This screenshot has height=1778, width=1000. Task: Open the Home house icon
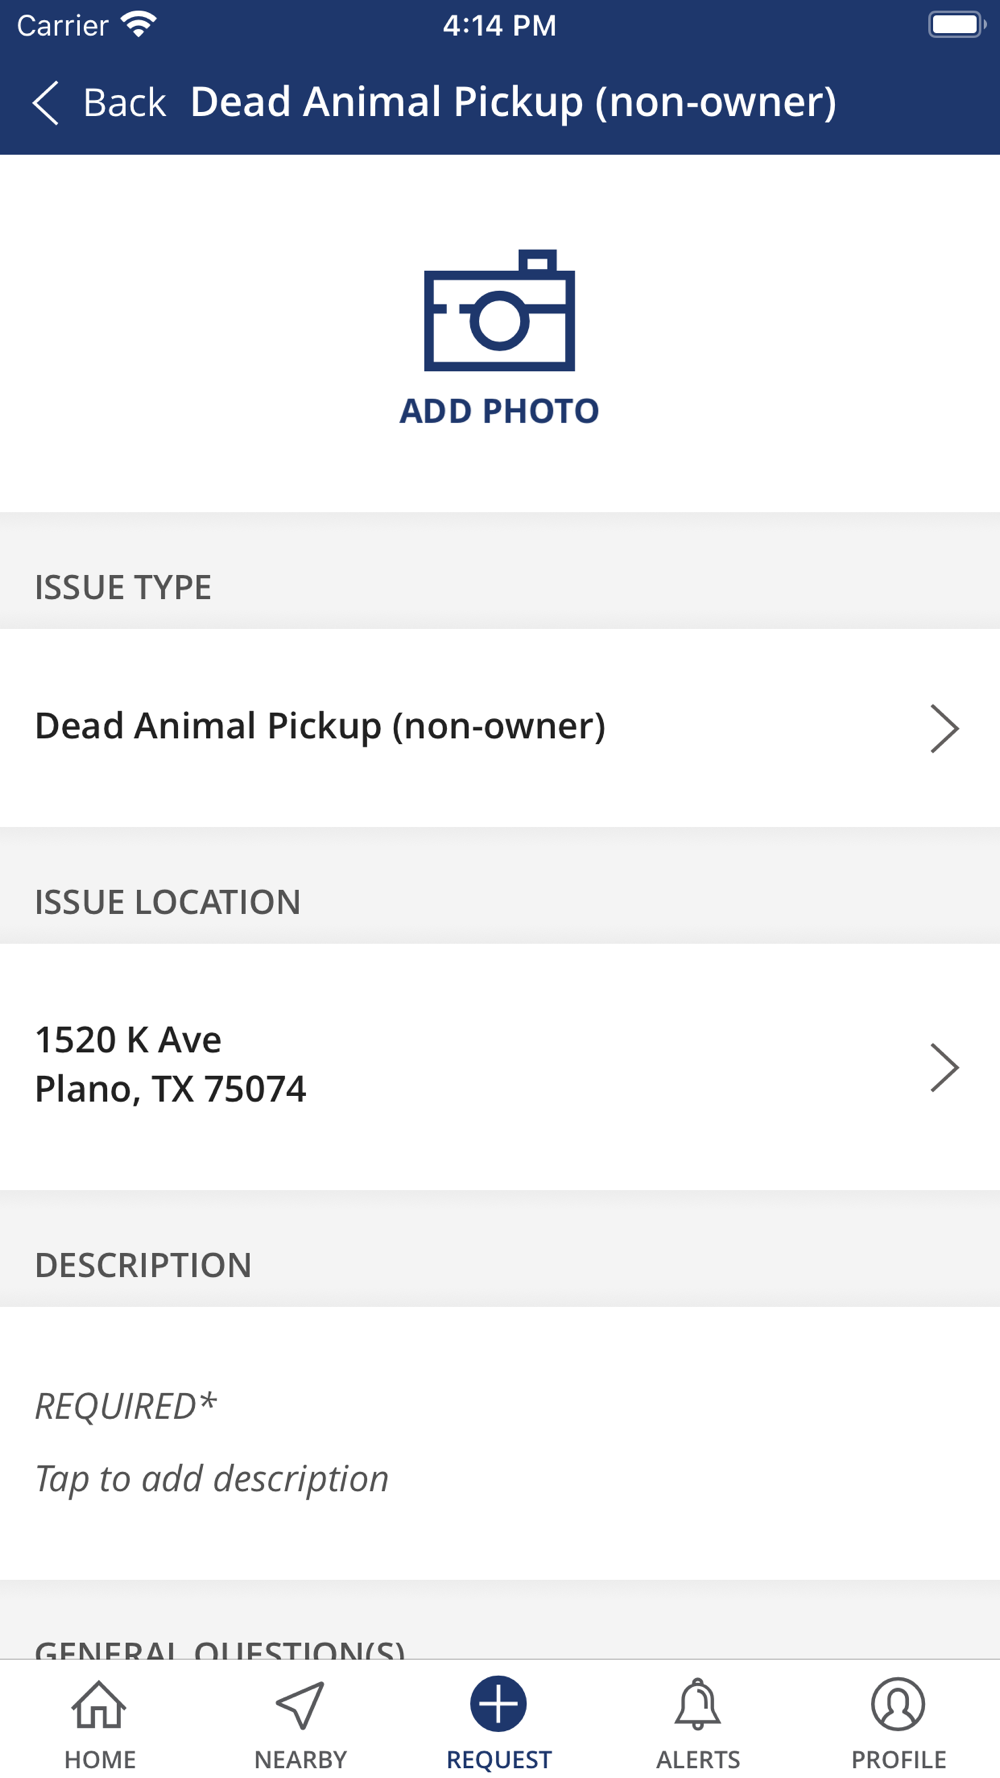[99, 1705]
